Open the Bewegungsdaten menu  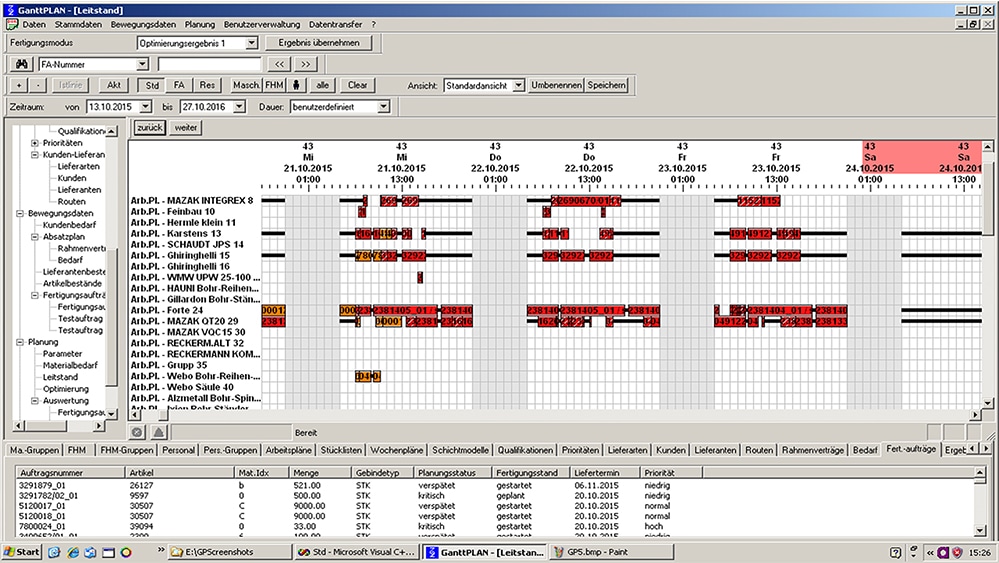tap(143, 24)
